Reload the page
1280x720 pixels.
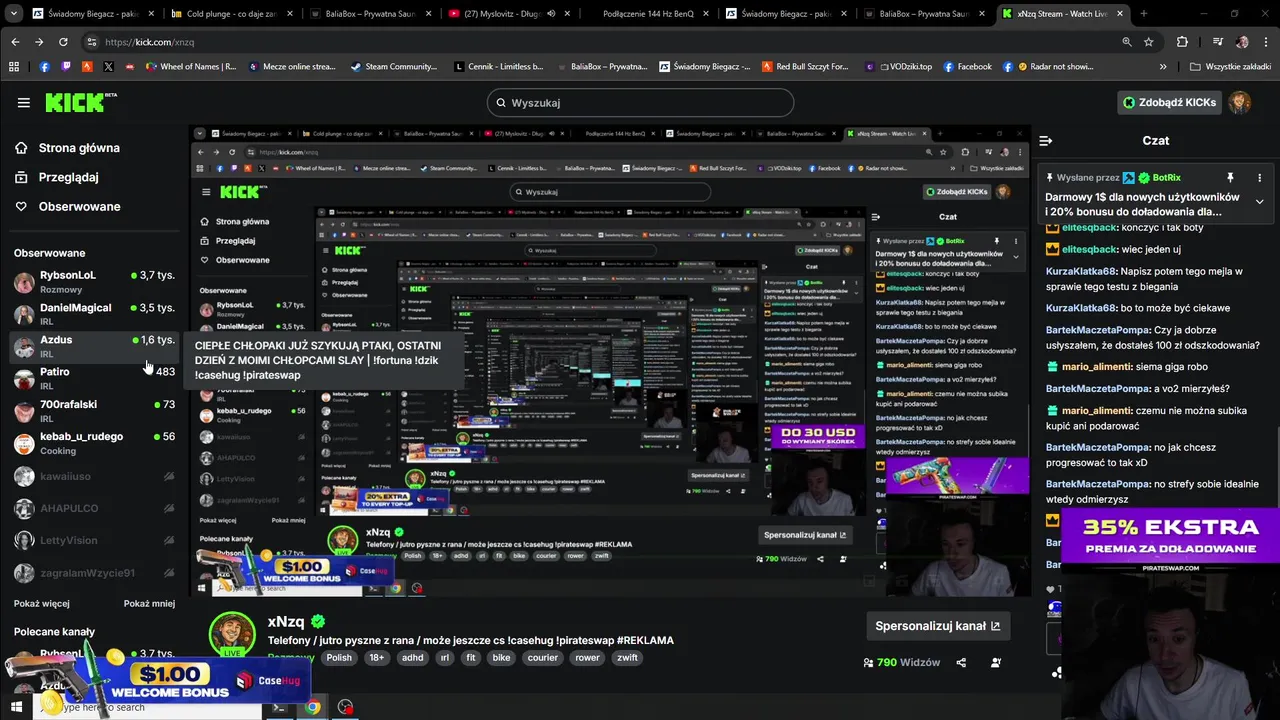[63, 42]
